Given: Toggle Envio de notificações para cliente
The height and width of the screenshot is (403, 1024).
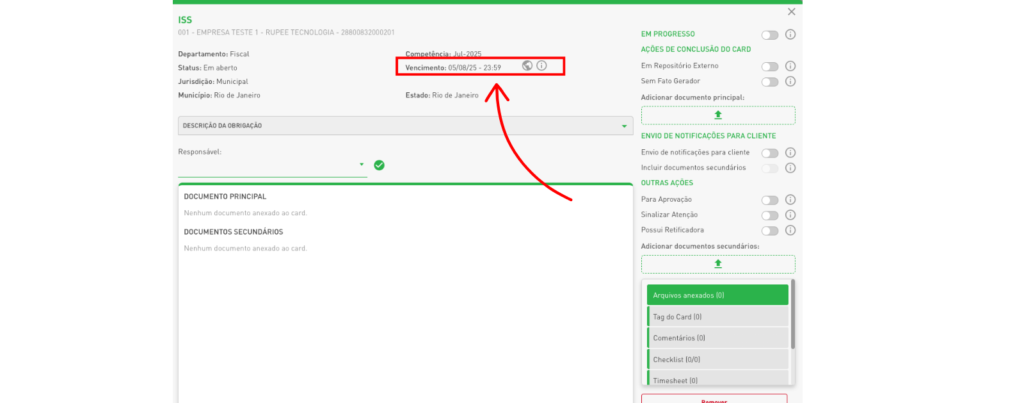Looking at the screenshot, I should tap(769, 153).
